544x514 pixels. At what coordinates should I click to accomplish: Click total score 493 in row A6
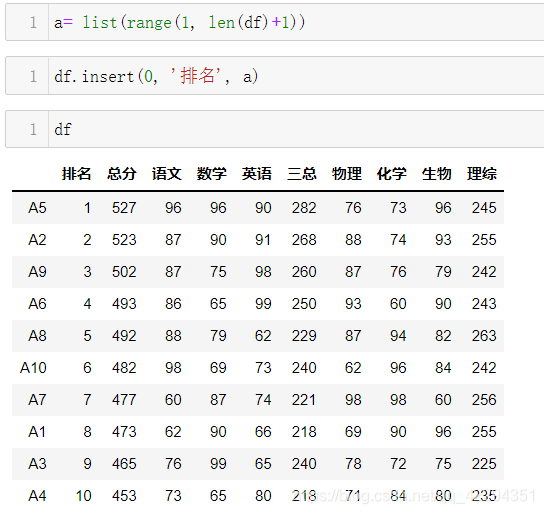pos(124,304)
